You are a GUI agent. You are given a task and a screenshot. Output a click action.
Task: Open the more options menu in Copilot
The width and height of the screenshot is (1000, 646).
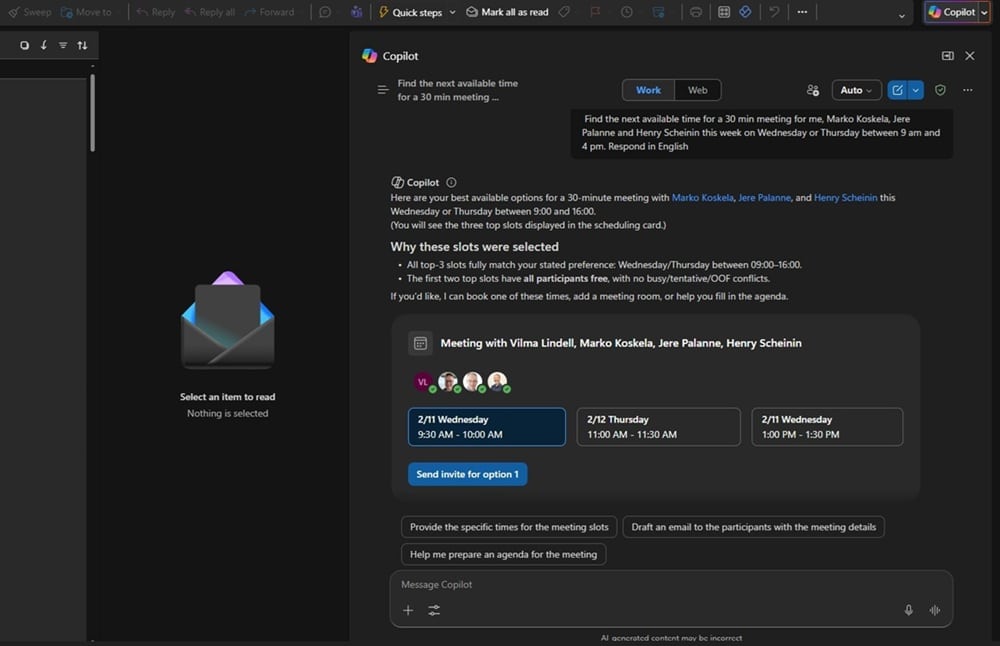coord(967,89)
